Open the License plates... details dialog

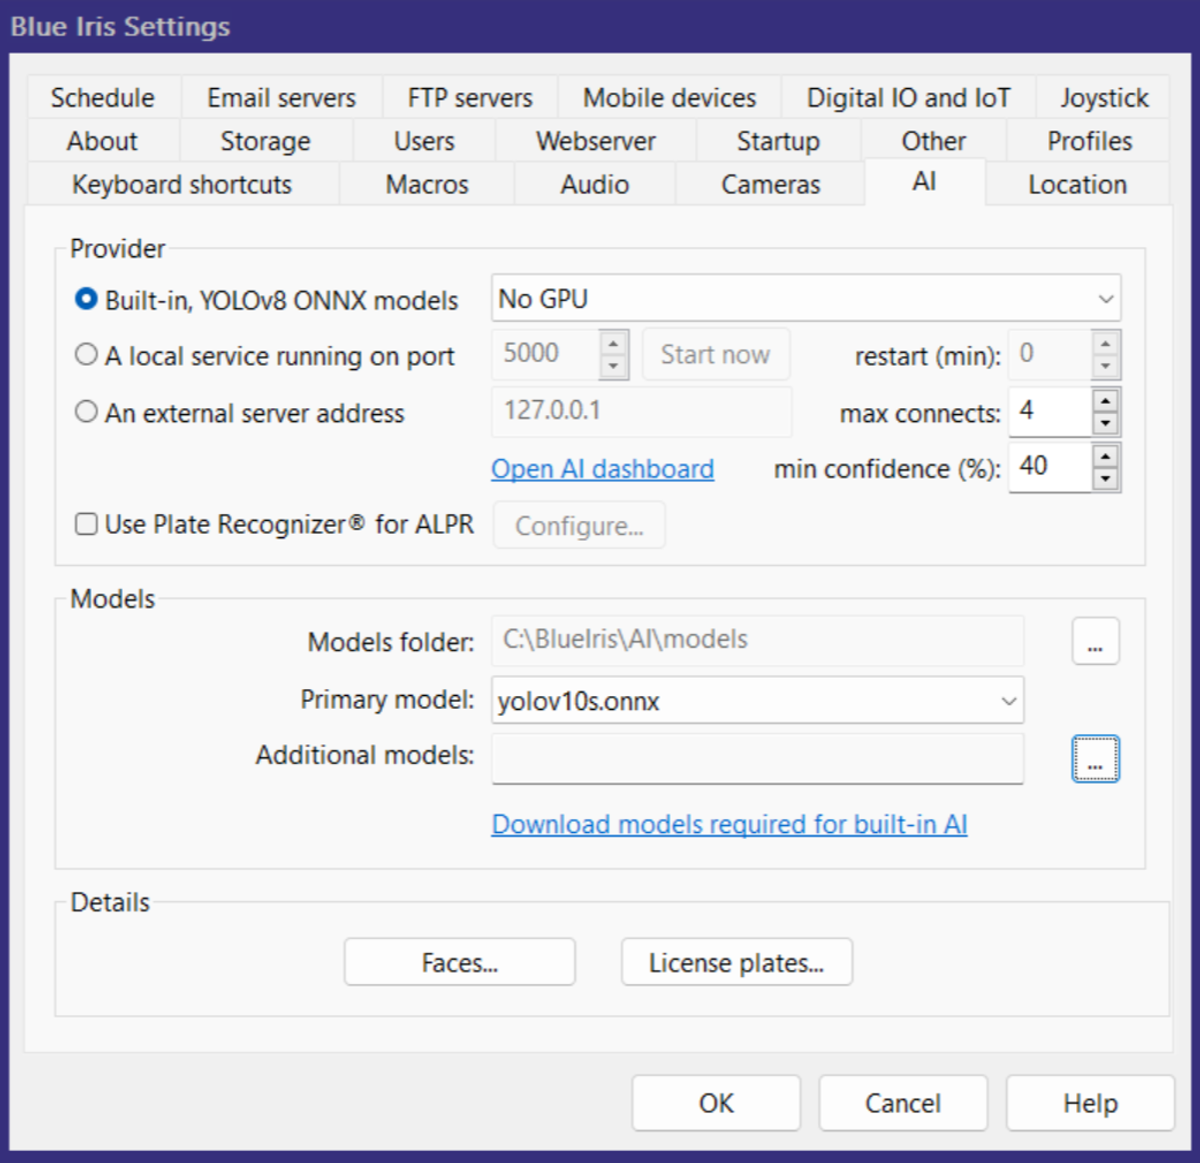737,962
